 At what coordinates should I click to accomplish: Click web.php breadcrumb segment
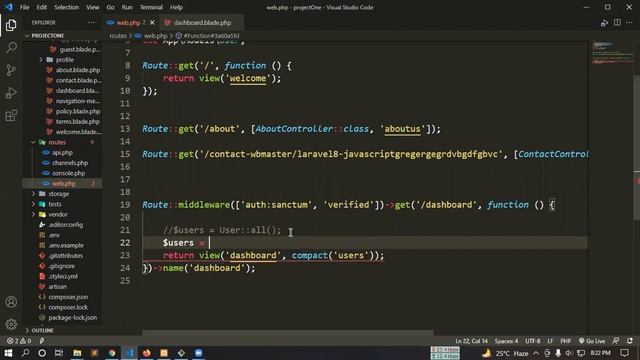[156, 36]
